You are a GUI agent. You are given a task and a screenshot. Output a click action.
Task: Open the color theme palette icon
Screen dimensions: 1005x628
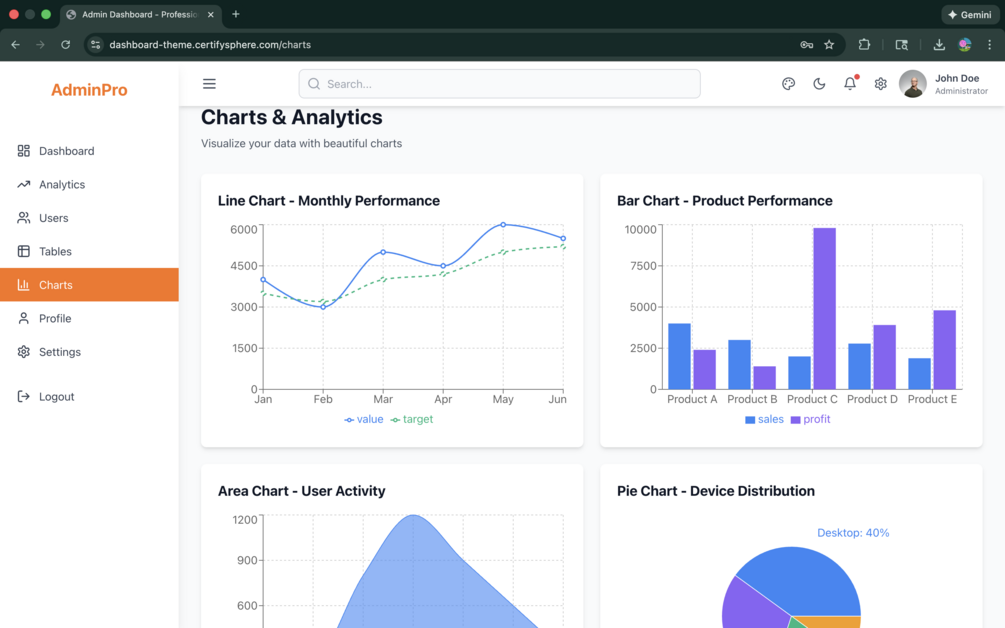[x=788, y=84]
